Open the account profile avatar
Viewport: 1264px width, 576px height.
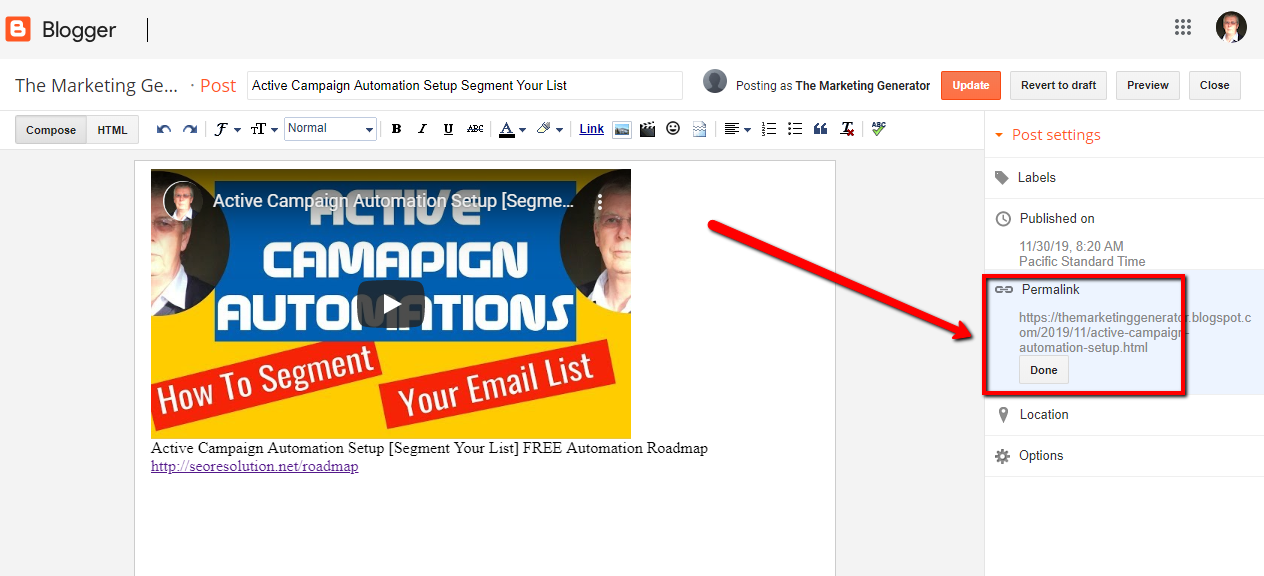pos(1231,28)
